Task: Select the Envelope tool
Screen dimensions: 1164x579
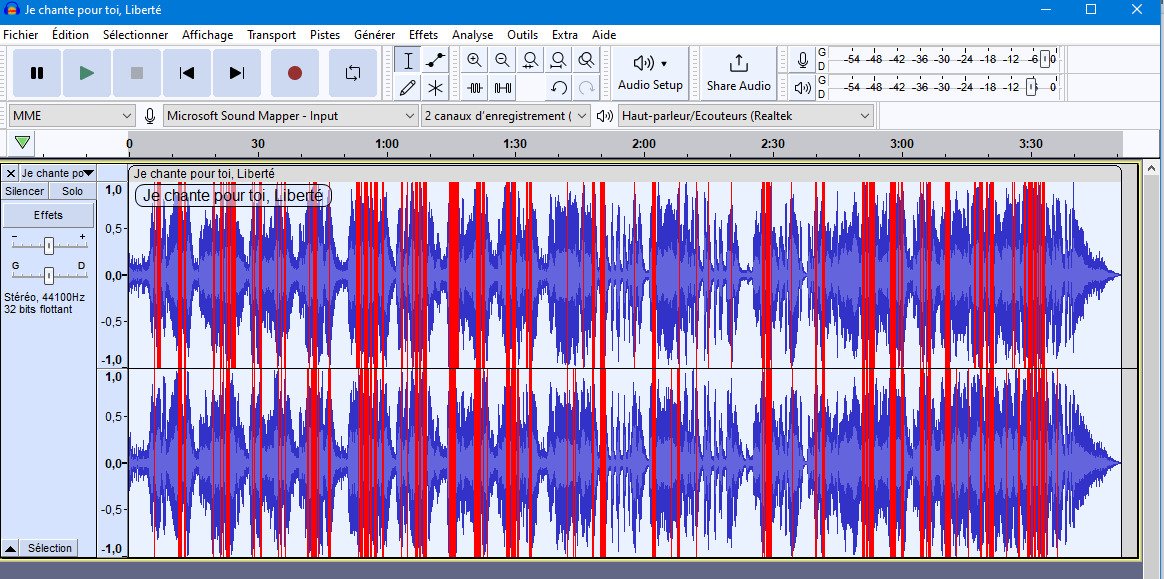Action: click(435, 60)
